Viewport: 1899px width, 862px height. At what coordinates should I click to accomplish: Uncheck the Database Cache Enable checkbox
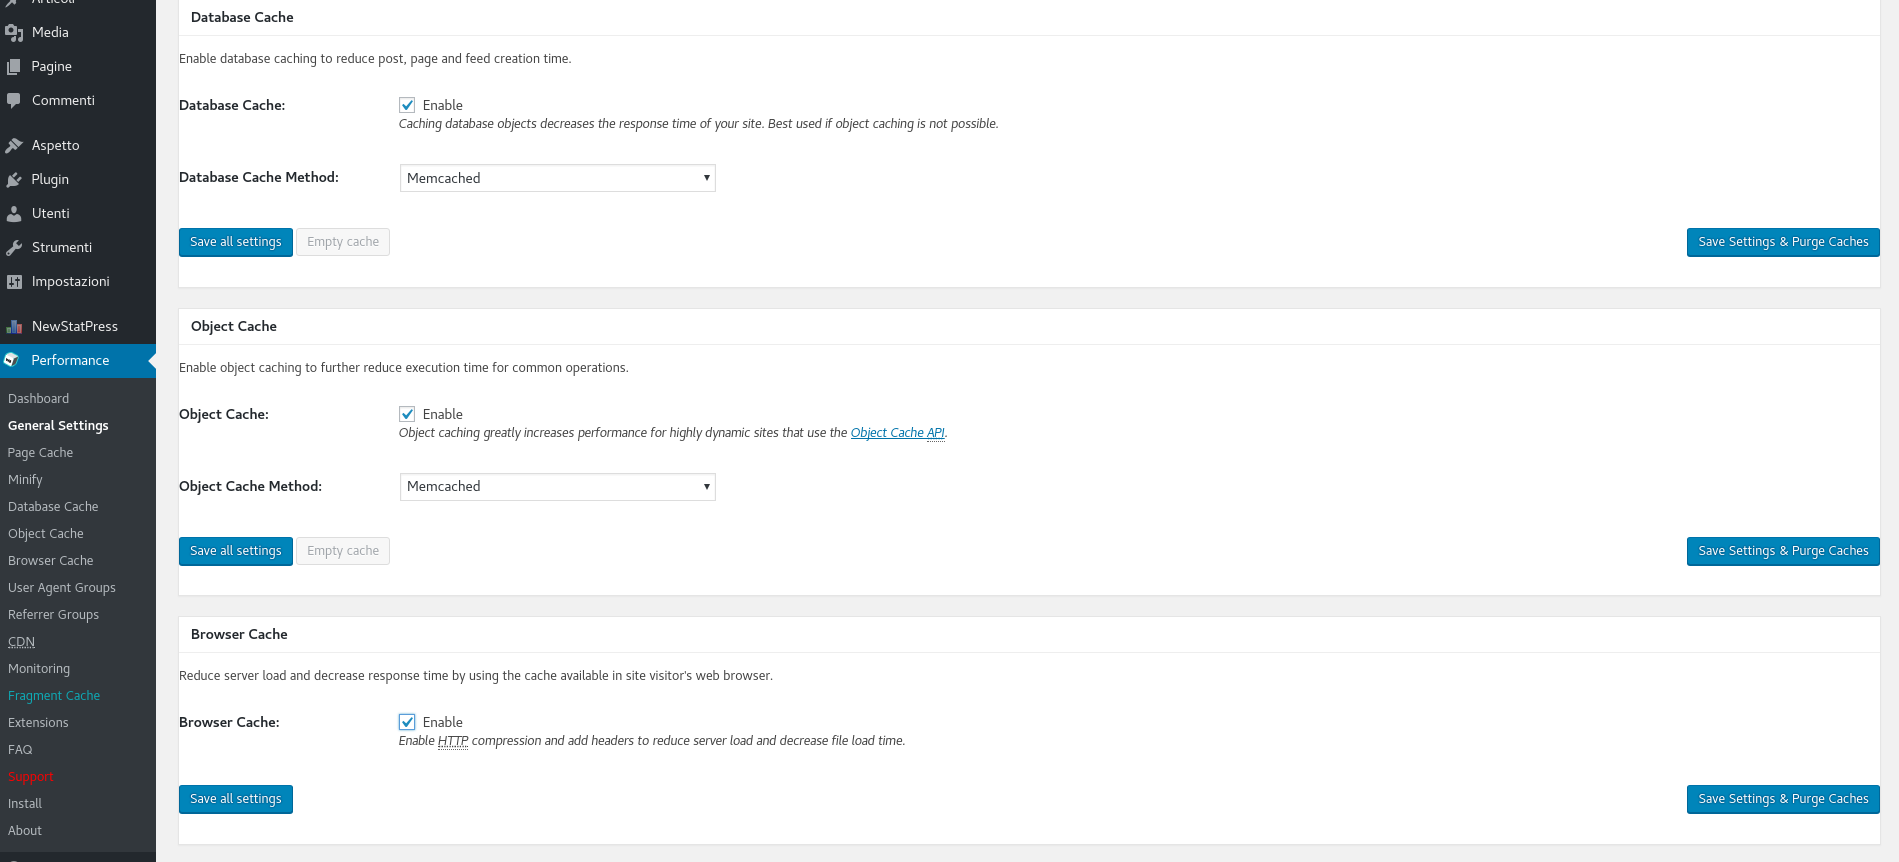pos(407,105)
